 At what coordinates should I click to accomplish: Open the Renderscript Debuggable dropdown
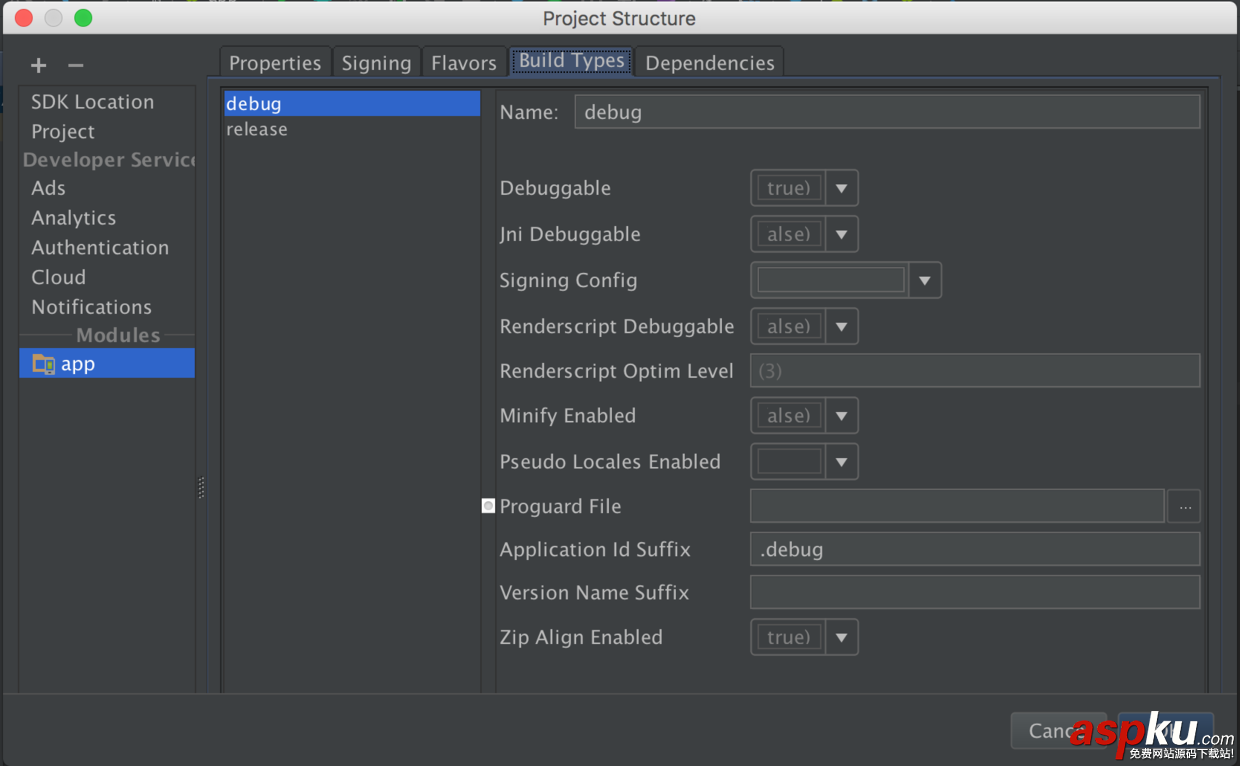841,325
